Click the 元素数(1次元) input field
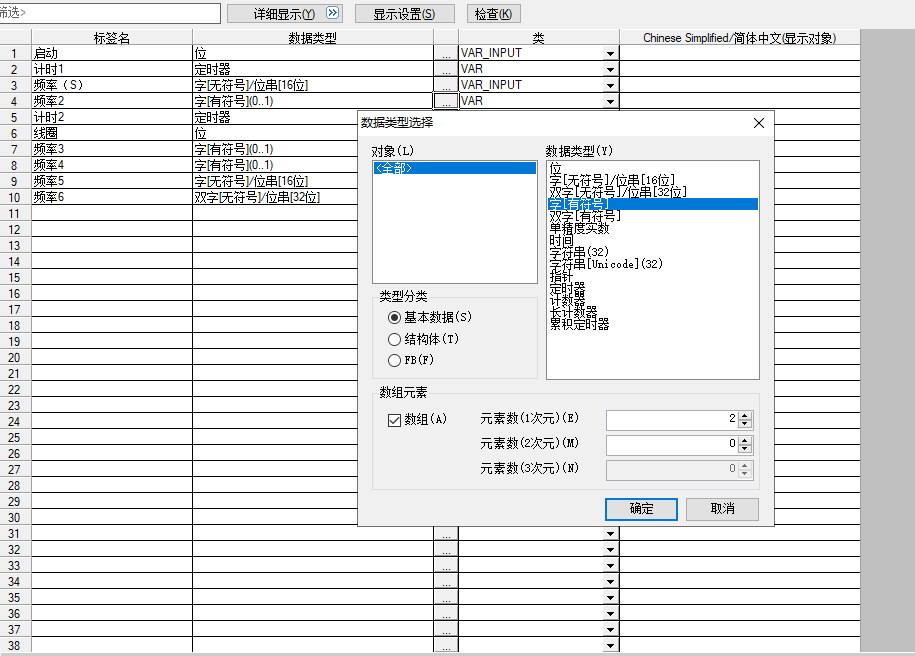The width and height of the screenshot is (915, 656). (x=672, y=419)
